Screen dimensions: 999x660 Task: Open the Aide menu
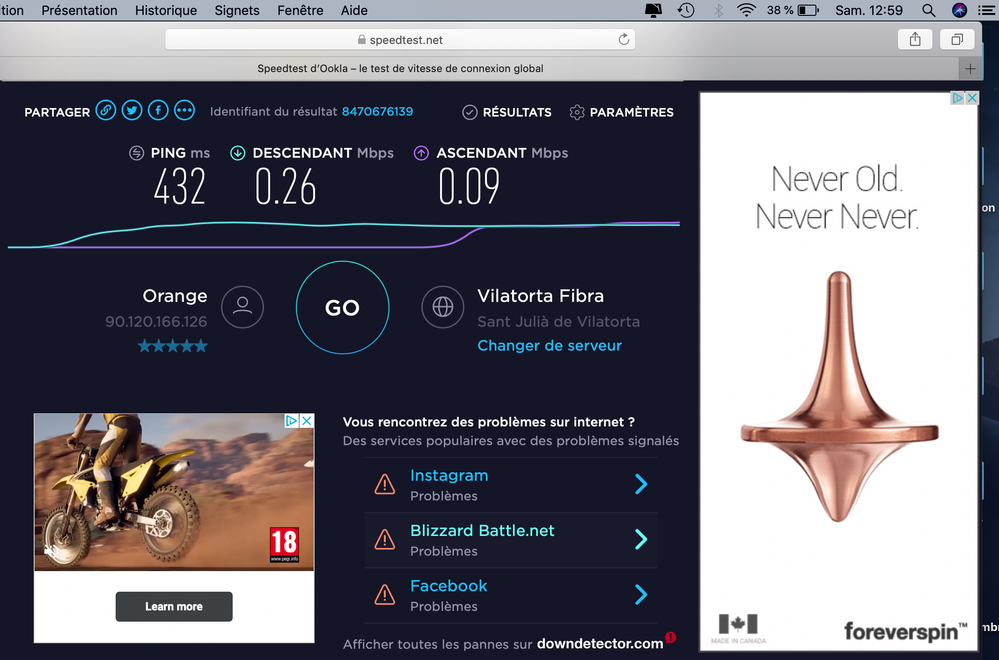[x=354, y=10]
